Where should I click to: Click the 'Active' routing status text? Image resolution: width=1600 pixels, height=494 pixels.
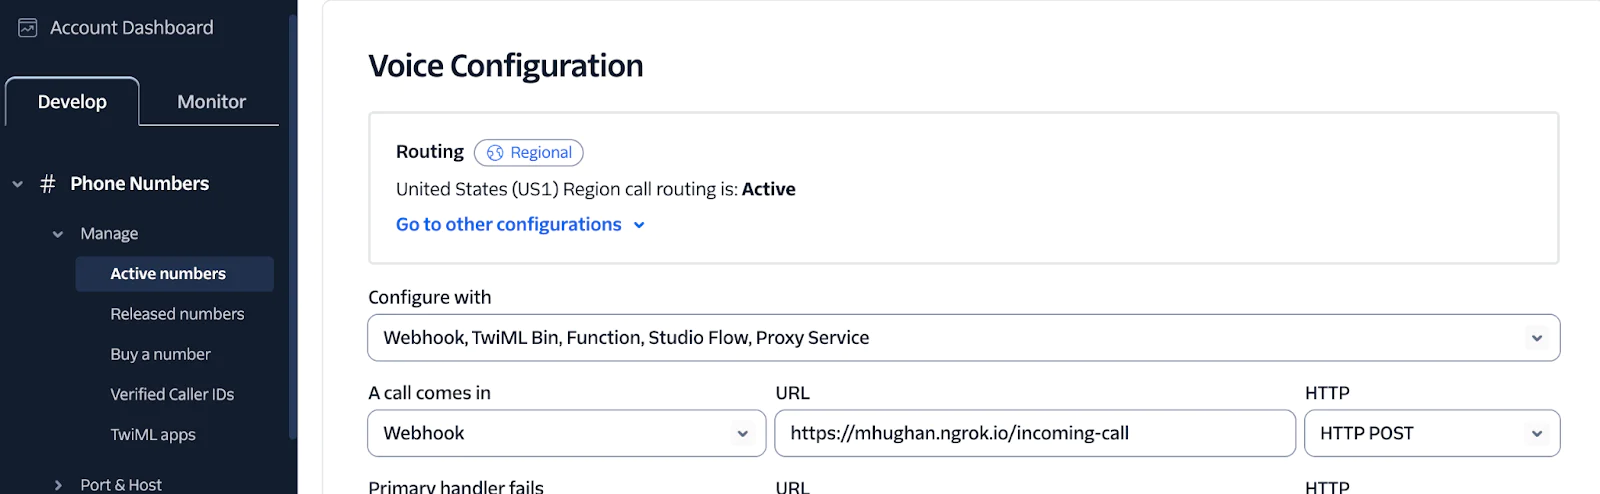(769, 189)
